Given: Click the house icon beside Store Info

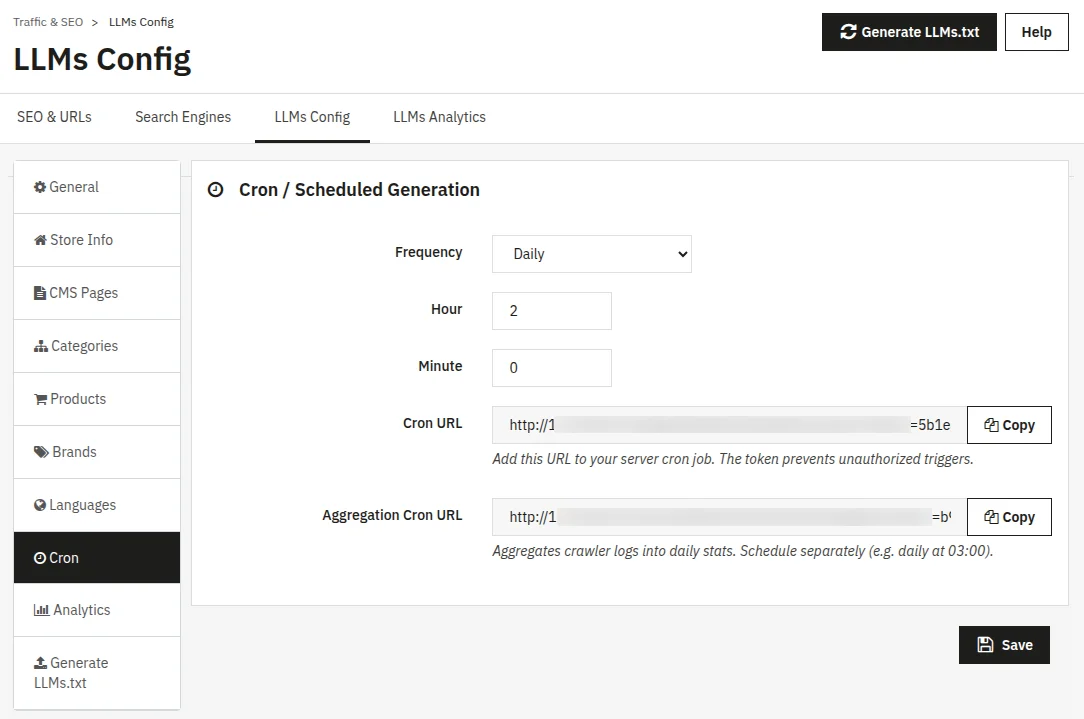Looking at the screenshot, I should click(40, 240).
